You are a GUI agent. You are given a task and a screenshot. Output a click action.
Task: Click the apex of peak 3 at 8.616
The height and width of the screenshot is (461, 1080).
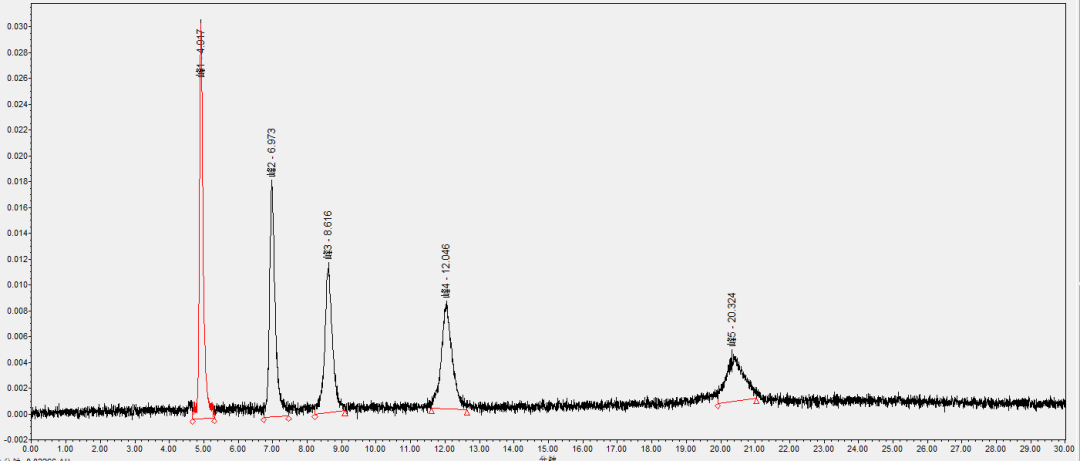pos(329,263)
